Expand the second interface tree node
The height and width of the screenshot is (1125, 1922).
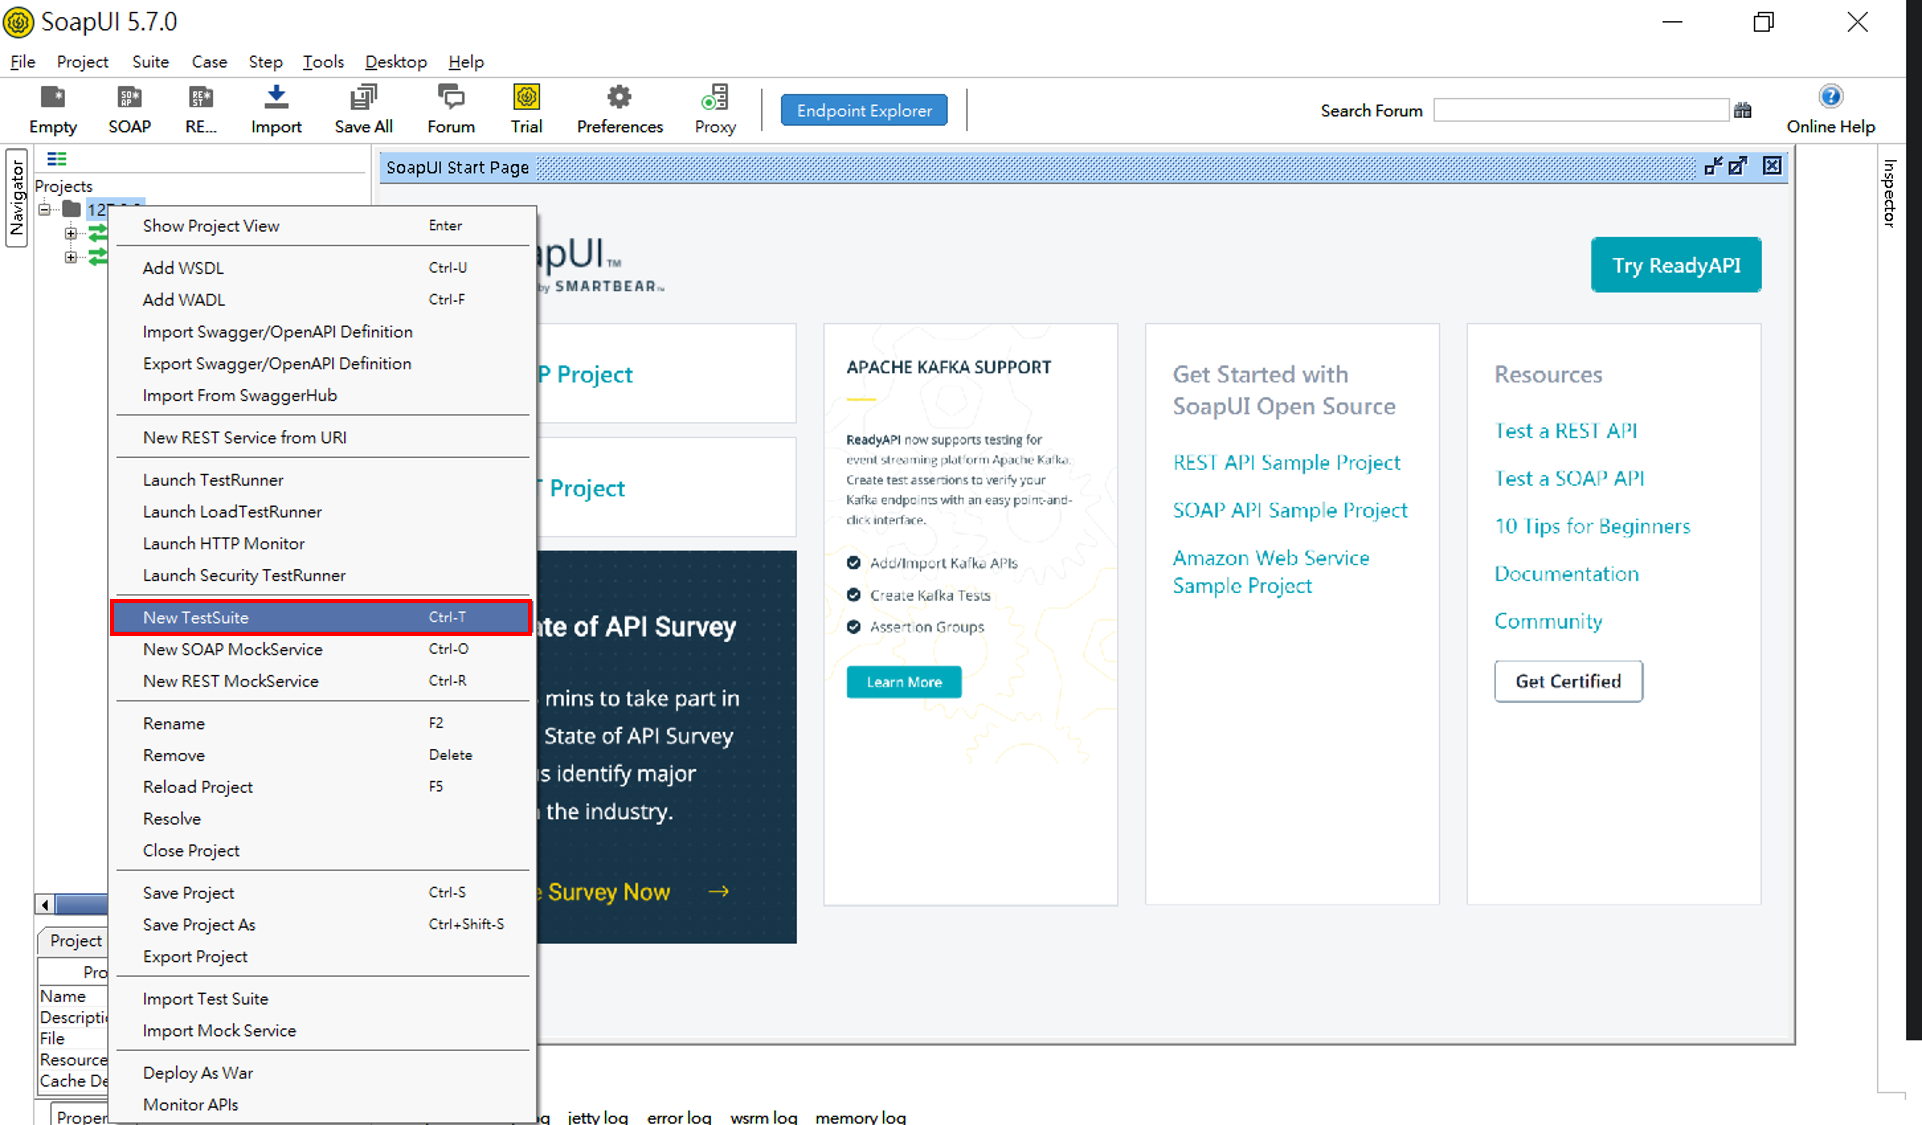point(71,257)
